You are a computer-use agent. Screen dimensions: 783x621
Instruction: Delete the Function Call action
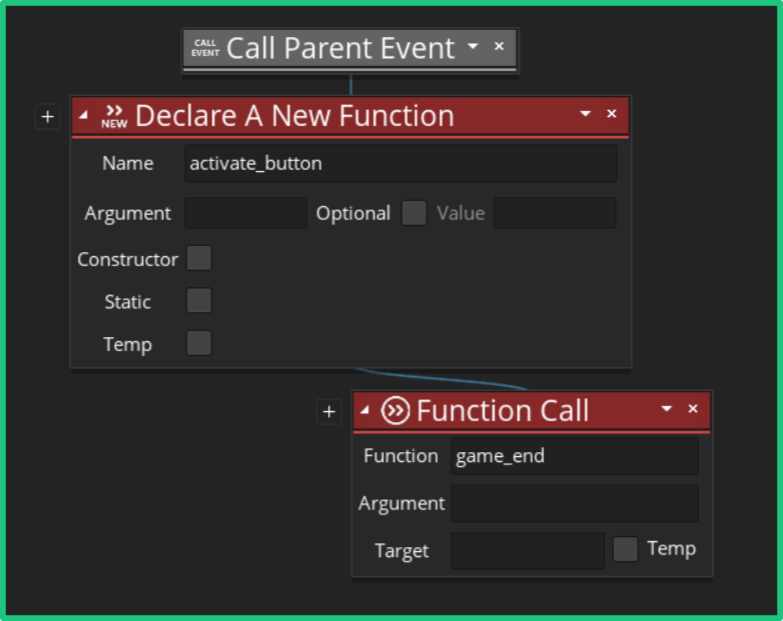(693, 409)
